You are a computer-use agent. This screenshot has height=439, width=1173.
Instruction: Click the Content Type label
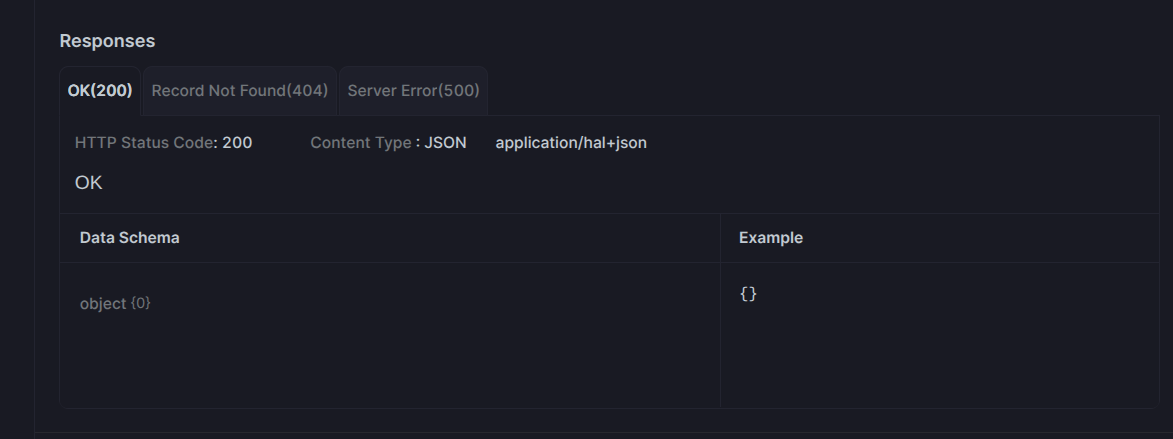tap(361, 143)
